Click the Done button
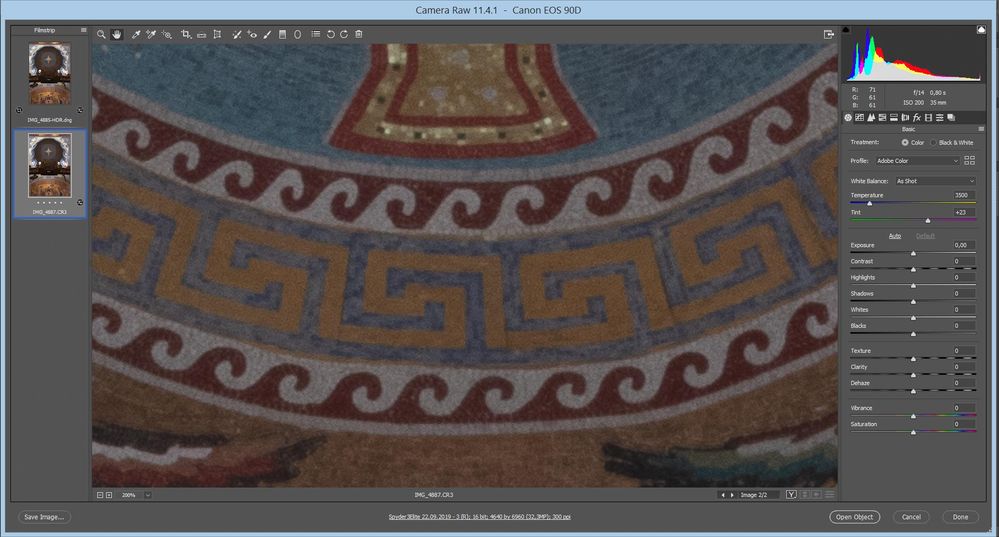Image resolution: width=999 pixels, height=537 pixels. pos(960,517)
